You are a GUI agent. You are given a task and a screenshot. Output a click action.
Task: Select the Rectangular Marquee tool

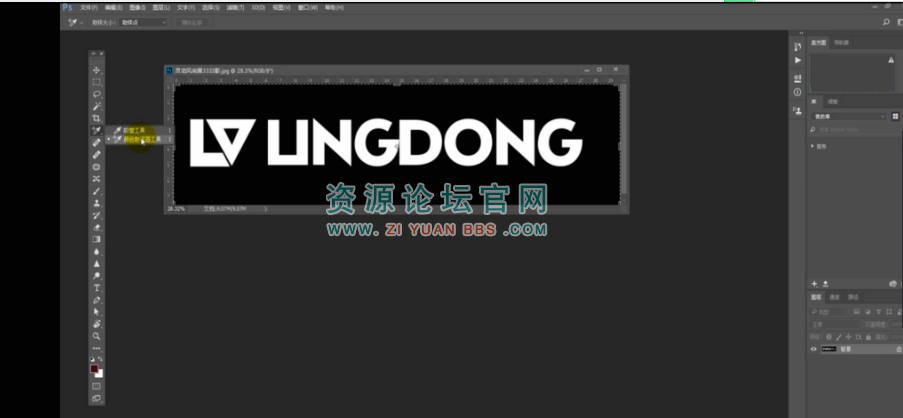pyautogui.click(x=96, y=82)
